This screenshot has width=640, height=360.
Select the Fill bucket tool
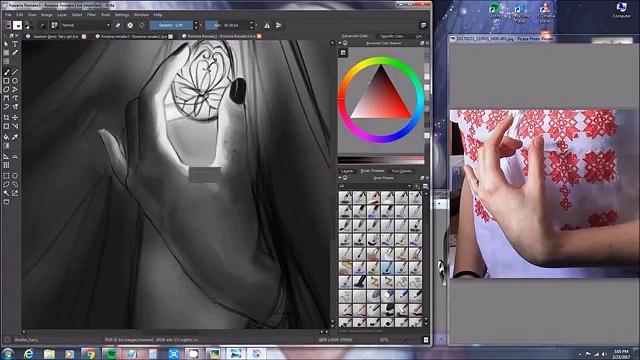coord(6,137)
